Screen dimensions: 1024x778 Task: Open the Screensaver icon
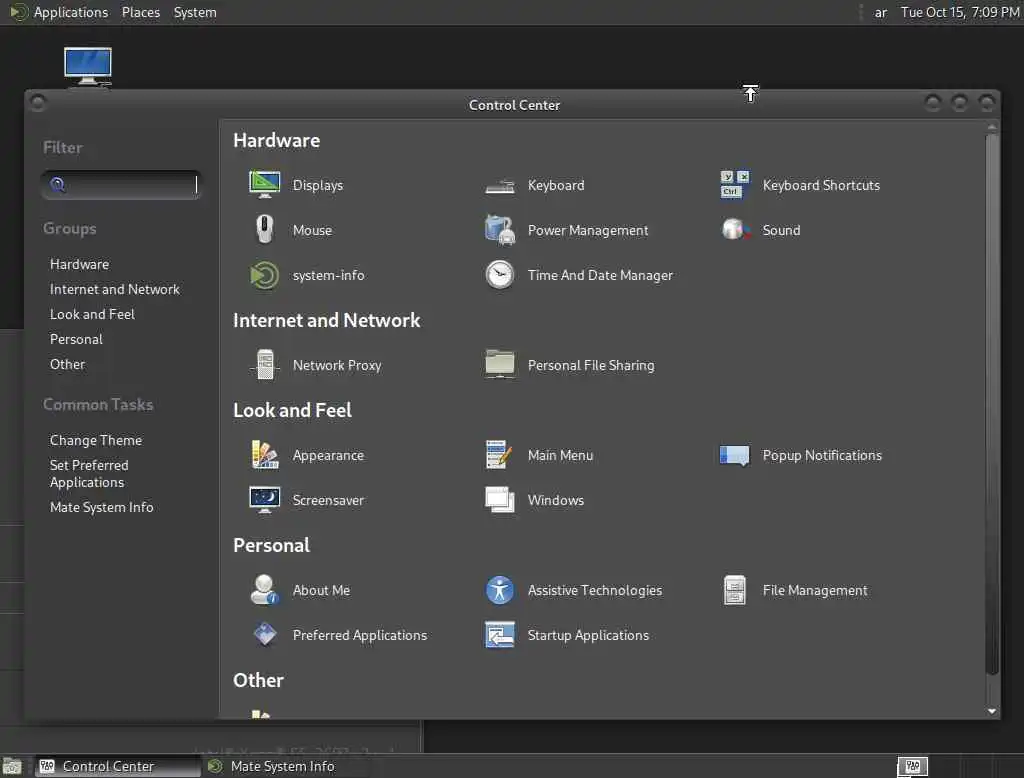coord(264,500)
